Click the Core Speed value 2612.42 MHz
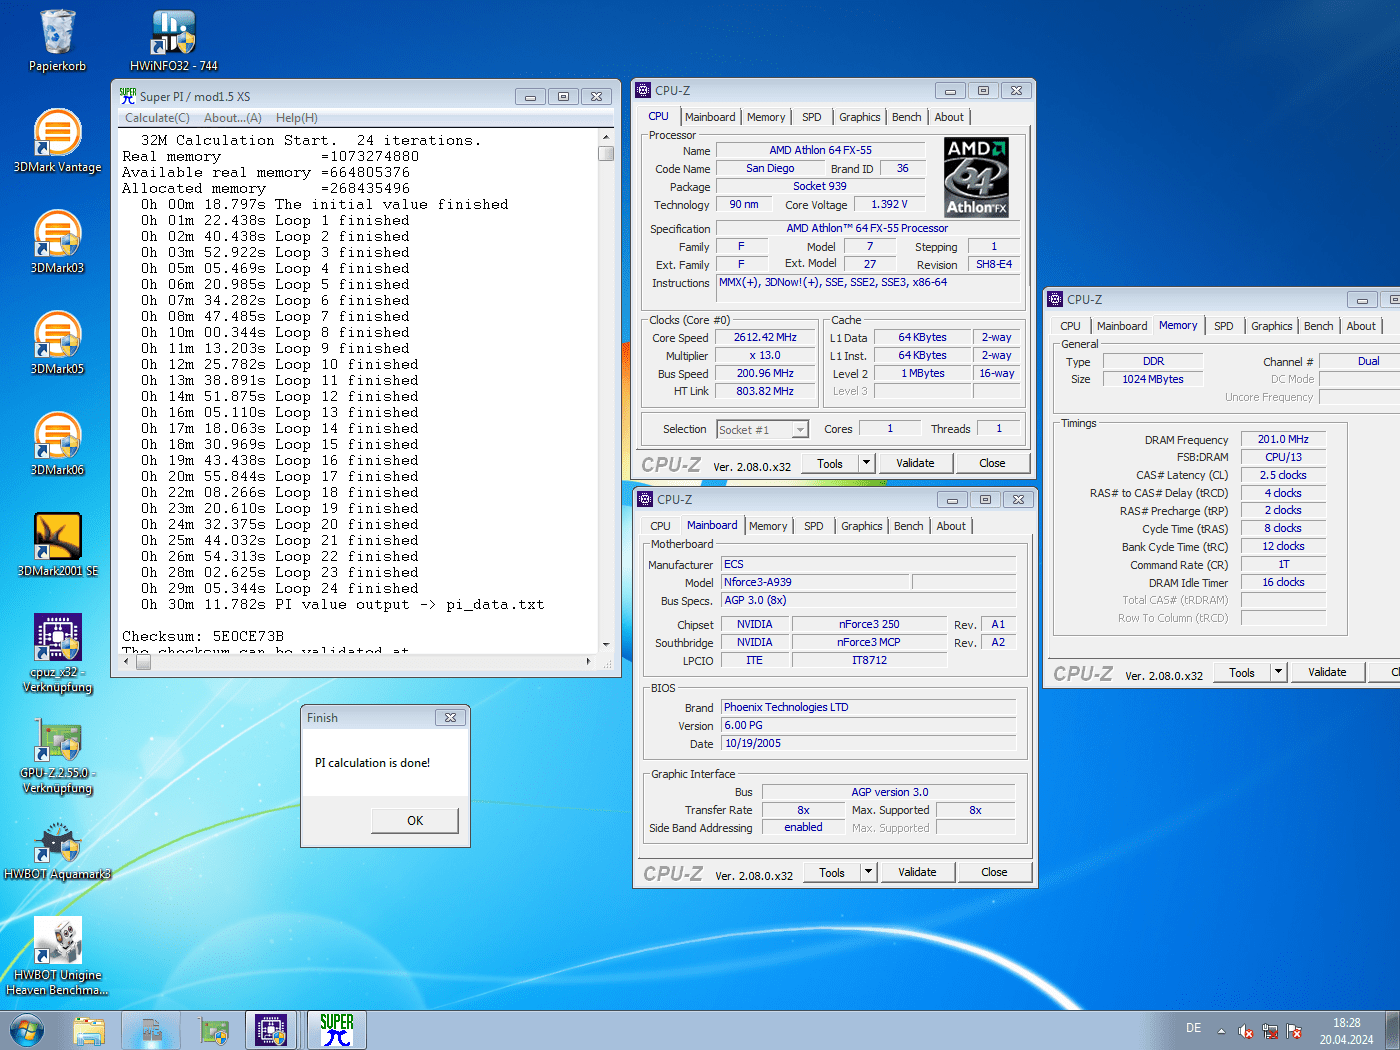The image size is (1400, 1050). pyautogui.click(x=765, y=338)
